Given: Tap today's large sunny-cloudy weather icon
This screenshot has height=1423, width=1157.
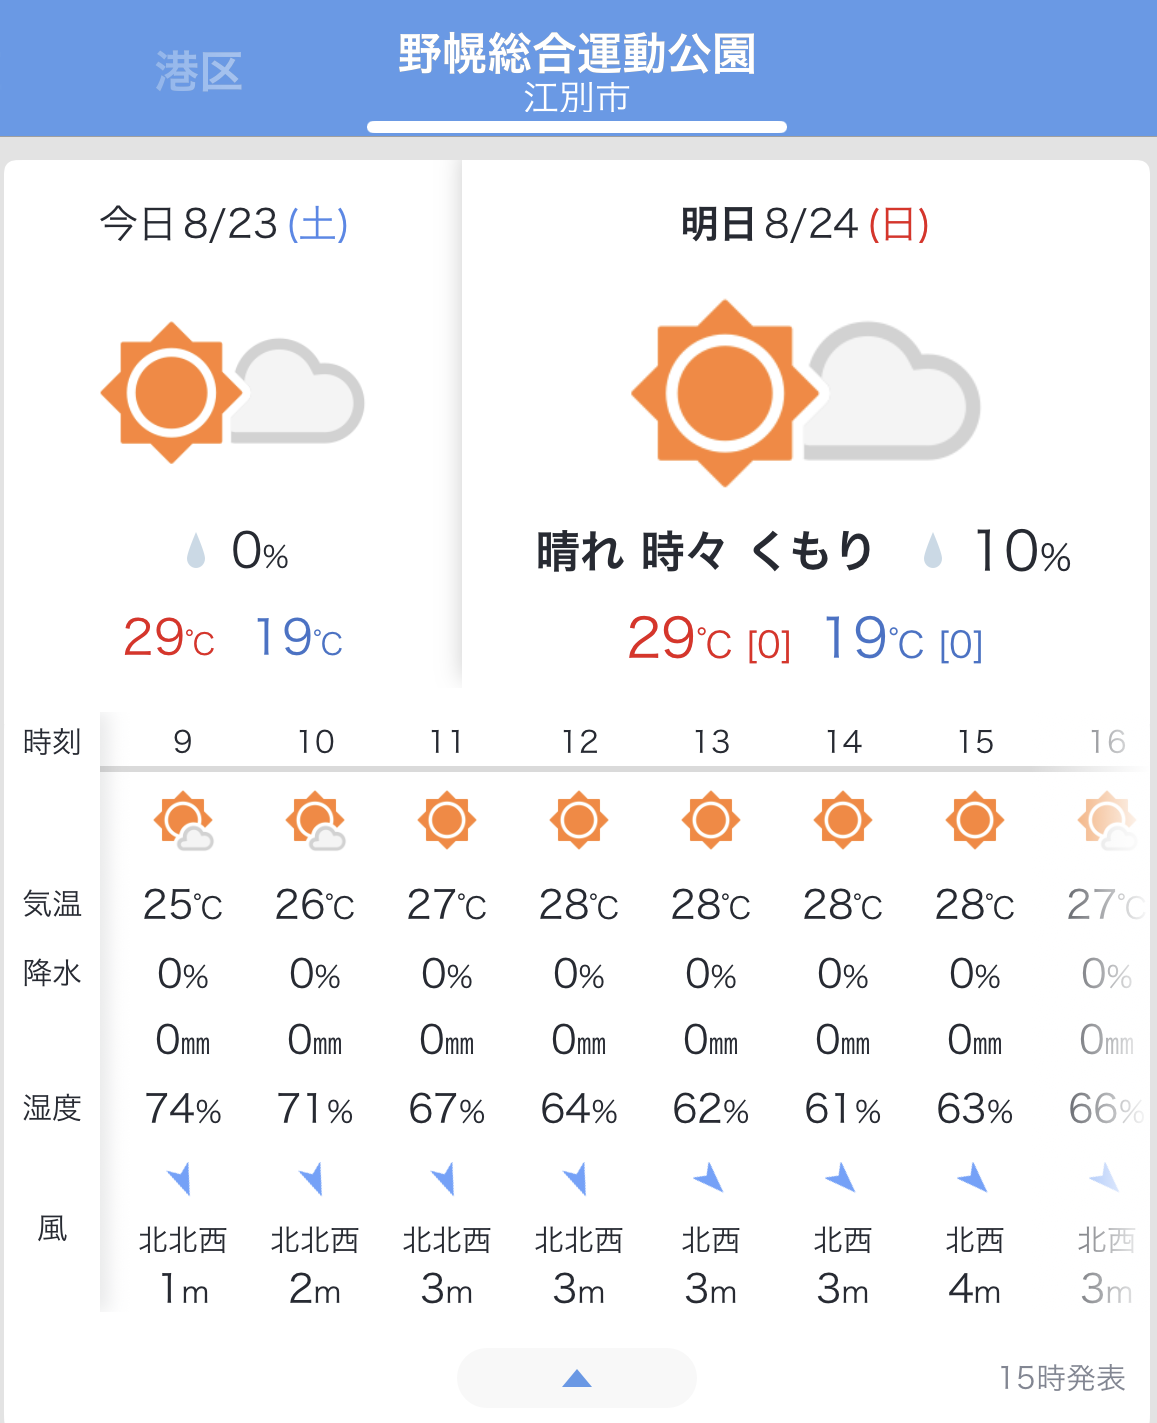Looking at the screenshot, I should (232, 393).
